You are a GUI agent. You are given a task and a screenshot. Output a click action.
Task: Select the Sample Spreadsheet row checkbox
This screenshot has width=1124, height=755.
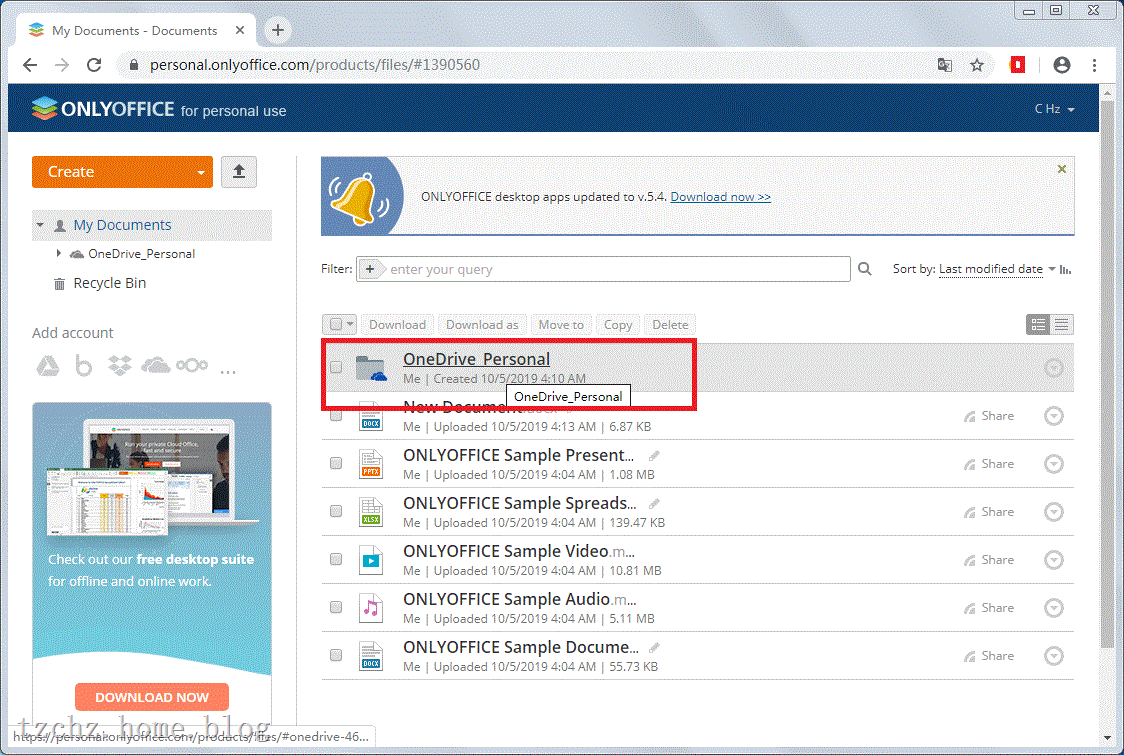pyautogui.click(x=335, y=511)
